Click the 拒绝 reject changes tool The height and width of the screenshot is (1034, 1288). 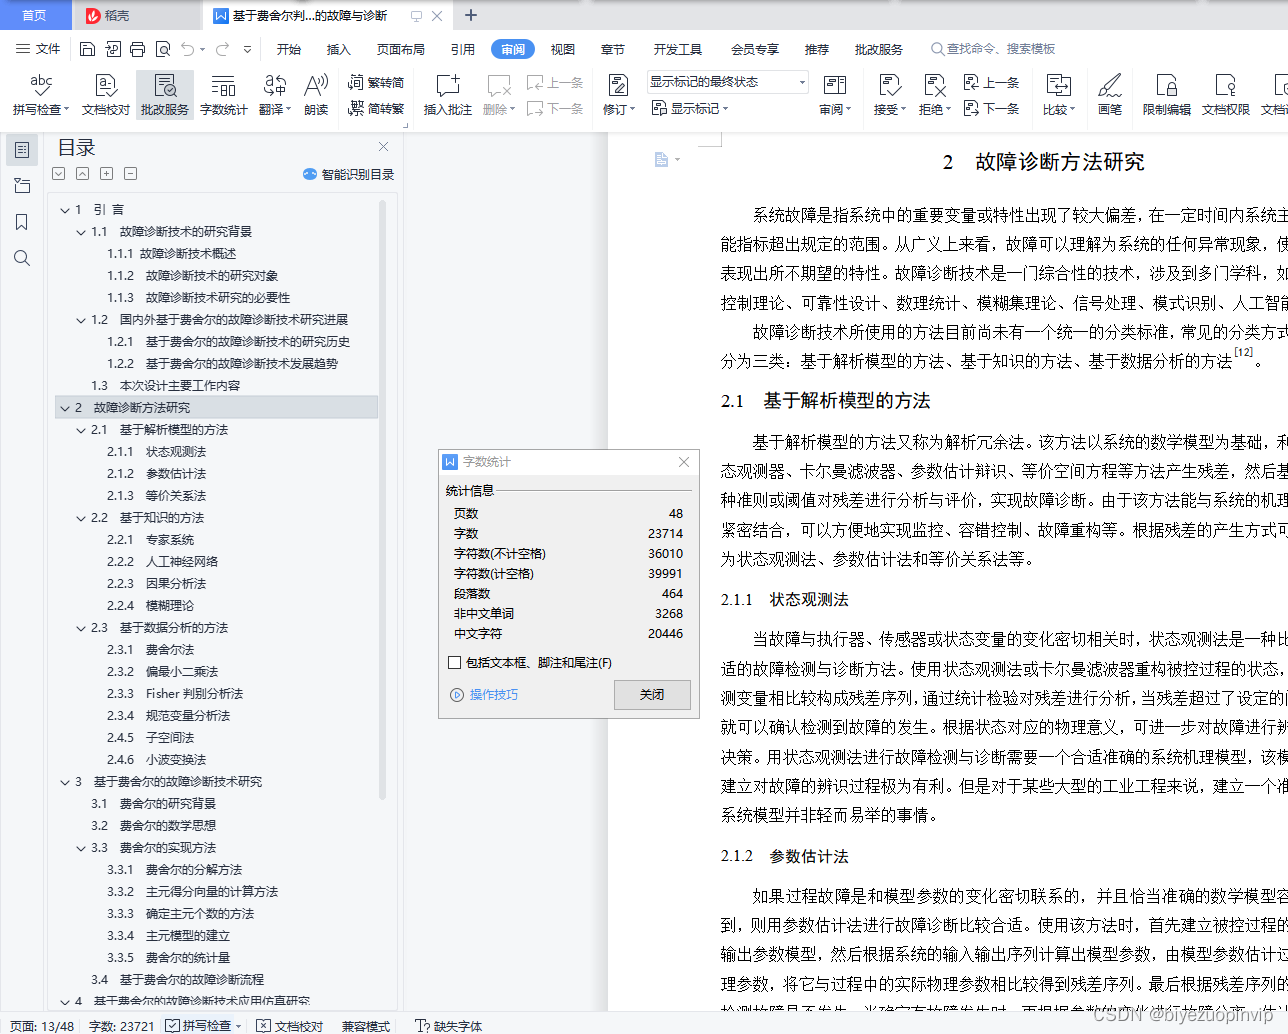pos(935,94)
